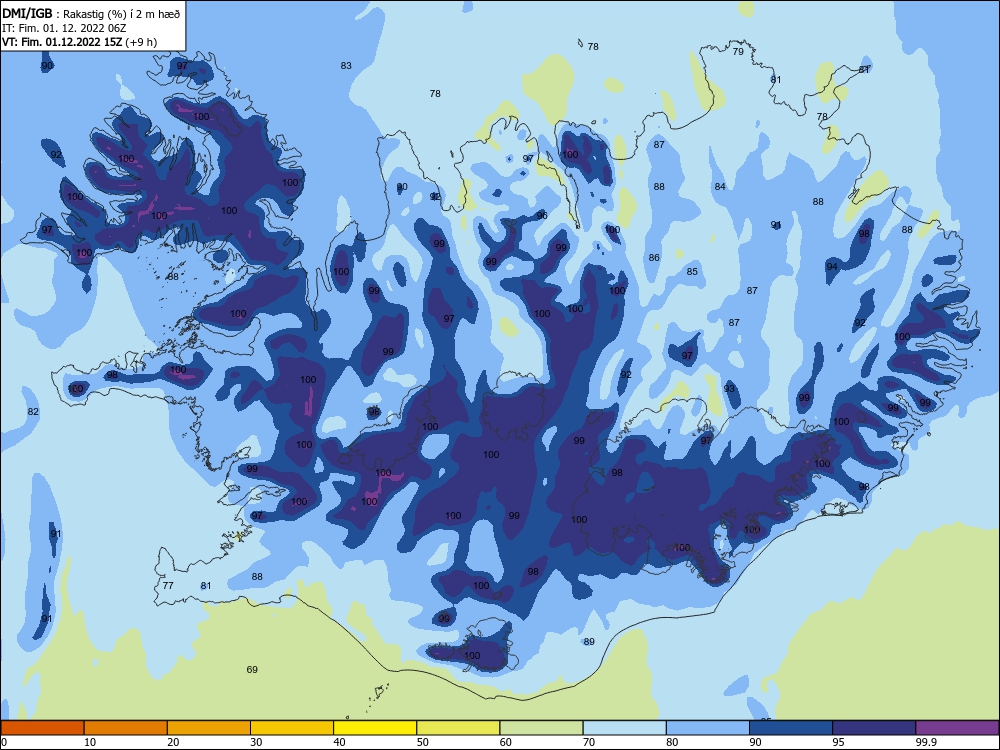Image resolution: width=1000 pixels, height=750 pixels.
Task: Click the navy 95–99.9 legend swatch
Action: coord(874,728)
